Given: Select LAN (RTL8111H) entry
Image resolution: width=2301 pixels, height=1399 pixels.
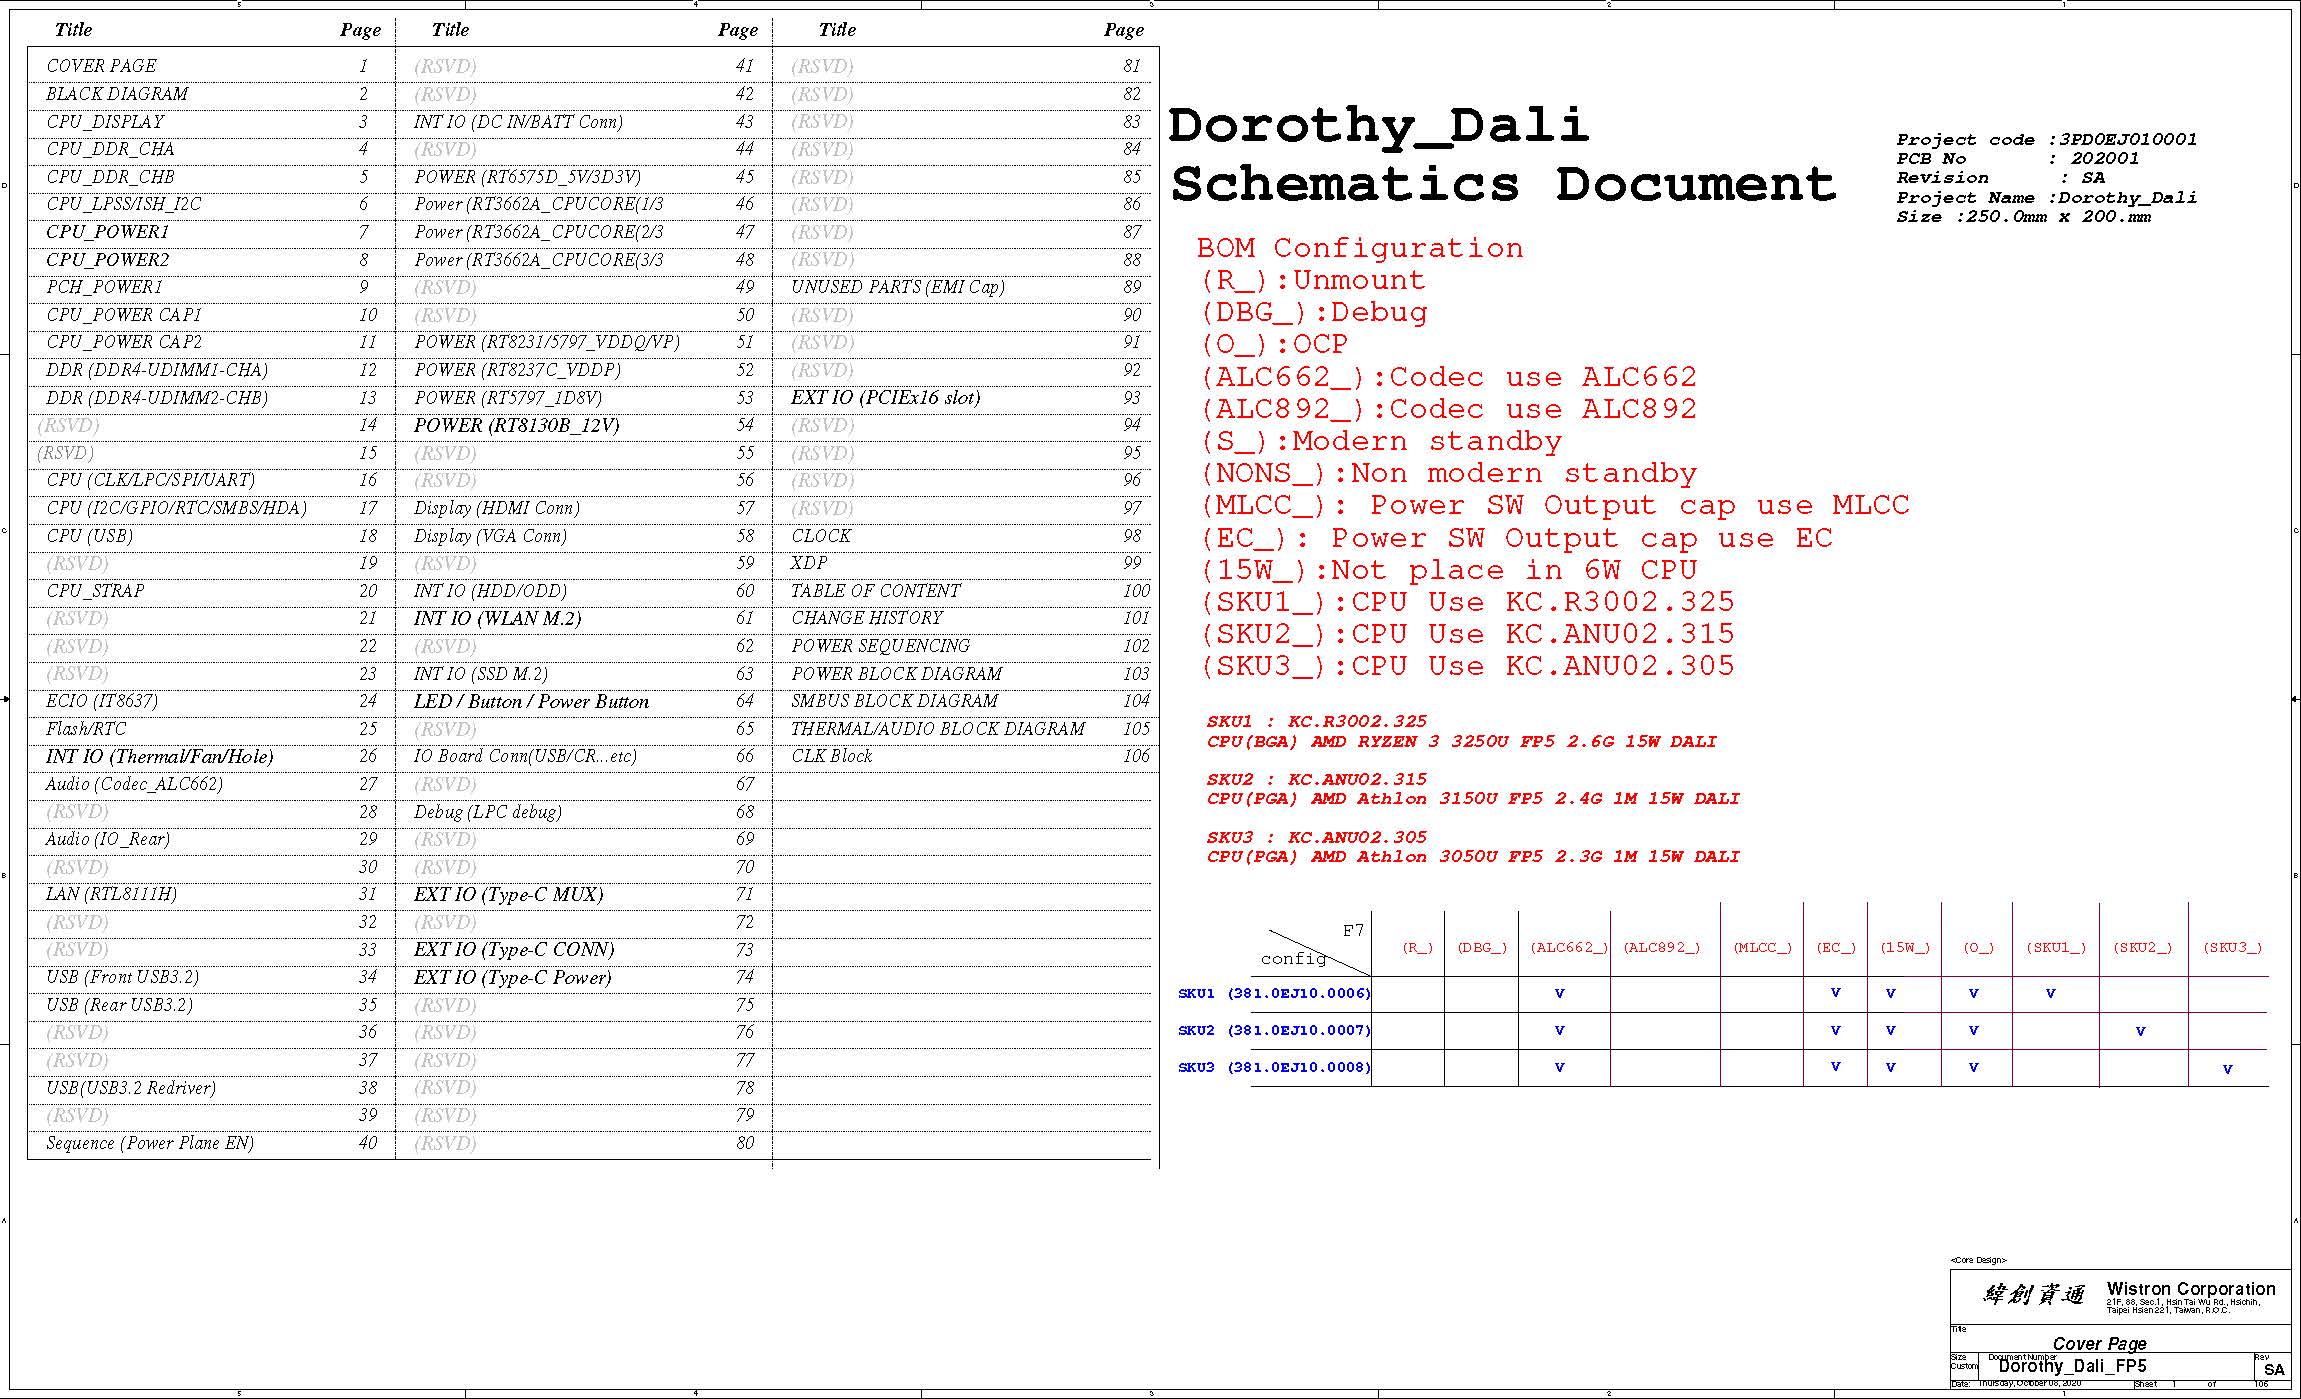Looking at the screenshot, I should click(x=112, y=894).
